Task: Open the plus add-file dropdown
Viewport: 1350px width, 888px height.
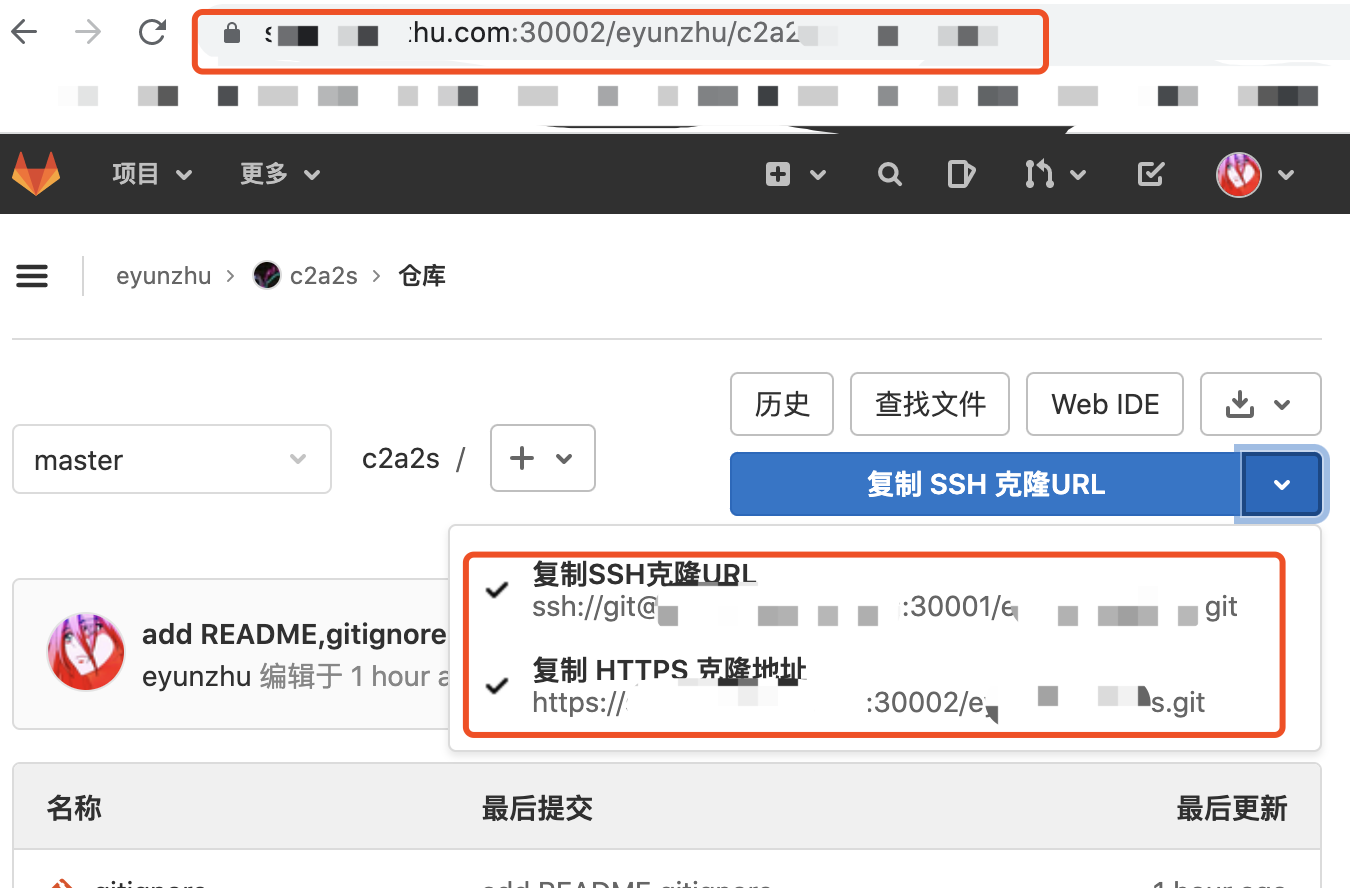Action: (x=543, y=458)
